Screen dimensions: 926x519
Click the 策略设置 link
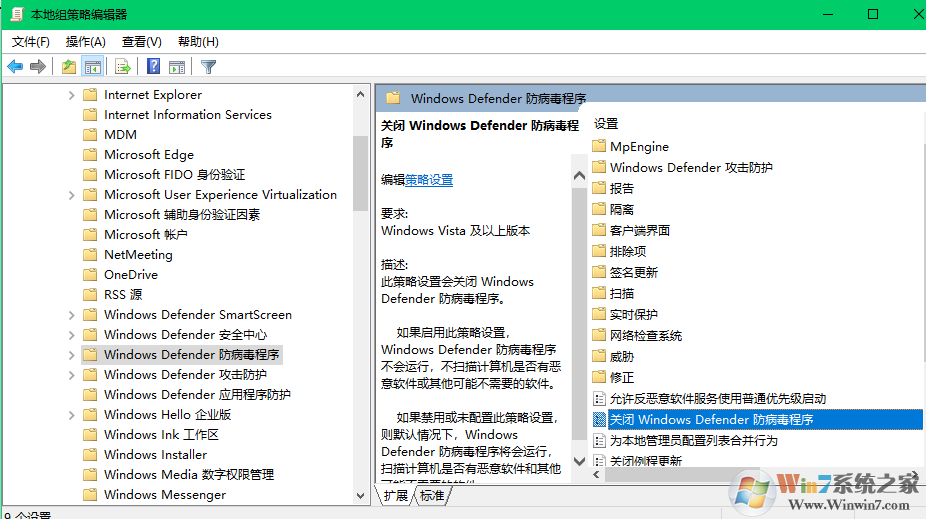pyautogui.click(x=429, y=180)
